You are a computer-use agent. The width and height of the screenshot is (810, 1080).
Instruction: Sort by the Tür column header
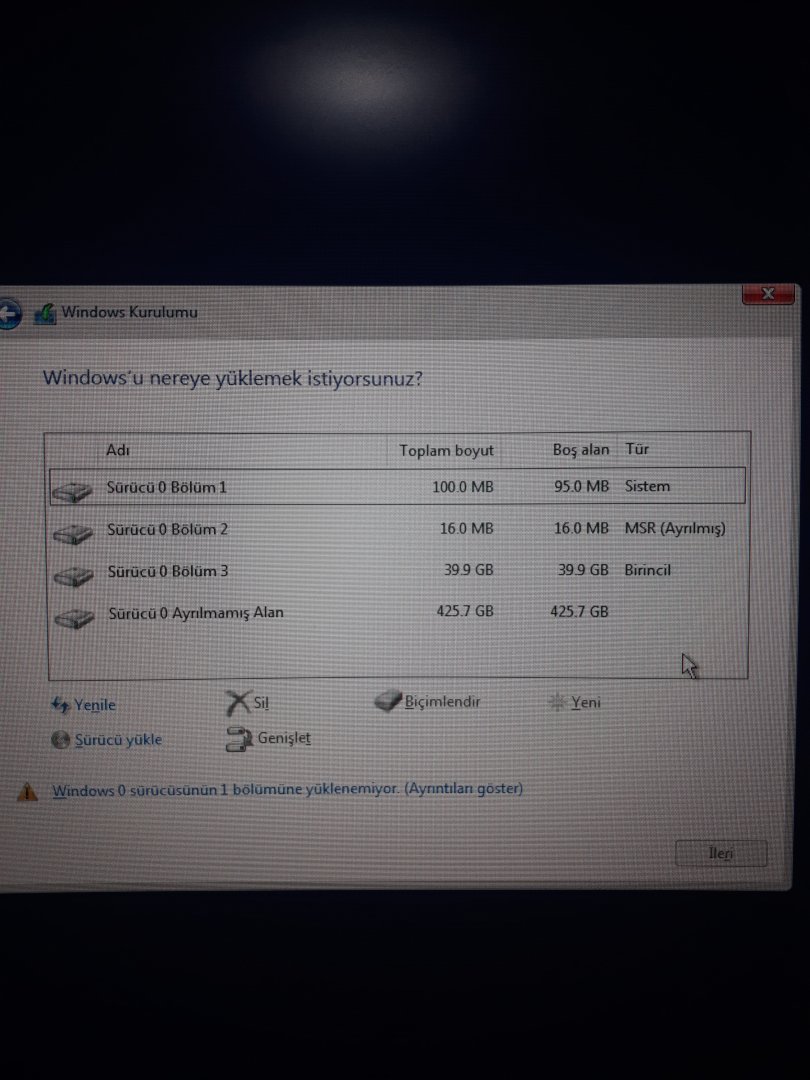point(637,449)
